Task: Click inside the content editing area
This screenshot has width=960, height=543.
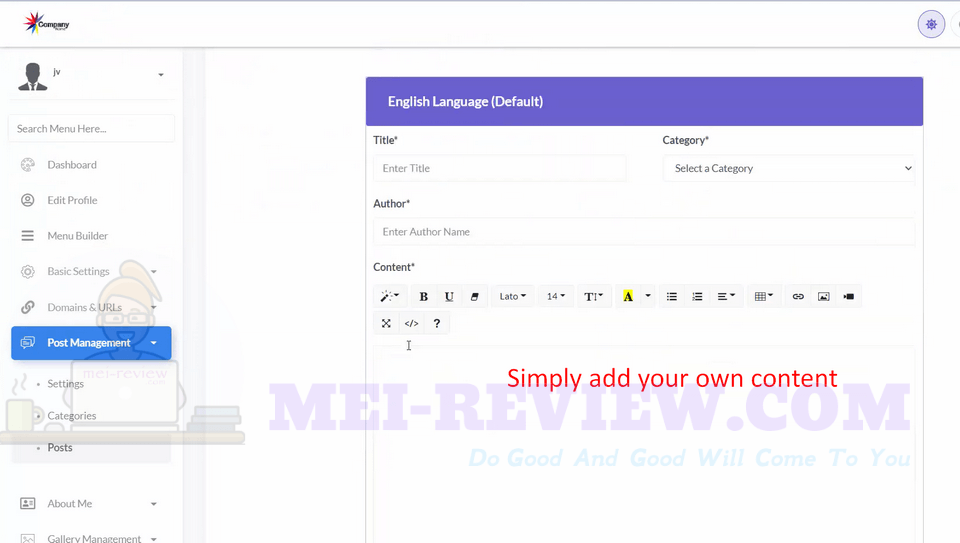Action: pyautogui.click(x=644, y=444)
